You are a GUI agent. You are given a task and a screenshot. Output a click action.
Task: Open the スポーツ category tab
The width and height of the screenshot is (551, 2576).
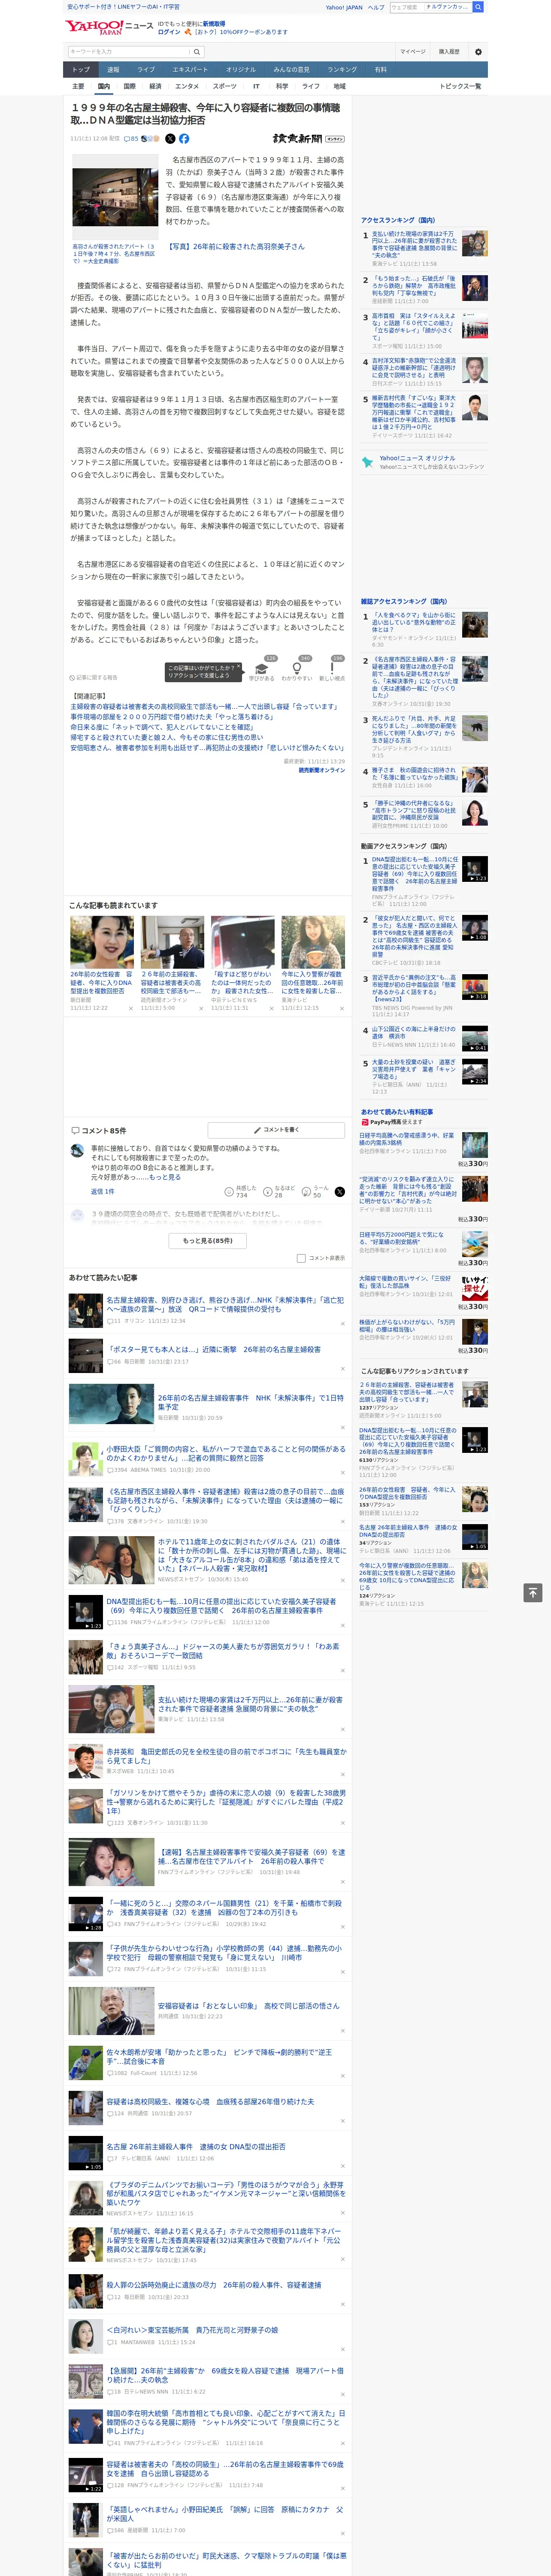[225, 86]
